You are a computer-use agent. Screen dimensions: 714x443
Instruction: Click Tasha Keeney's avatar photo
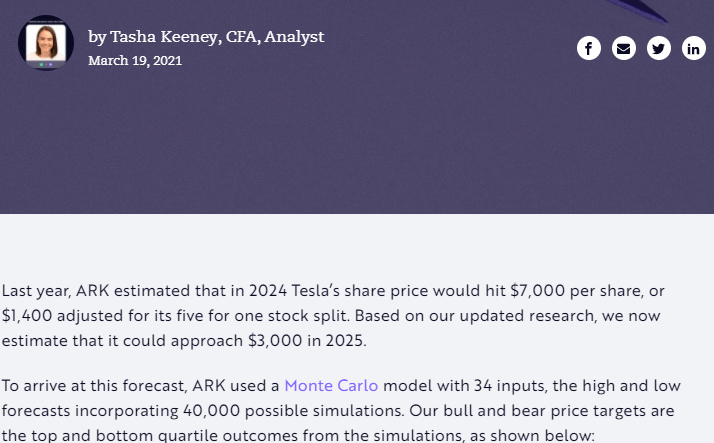tap(46, 42)
